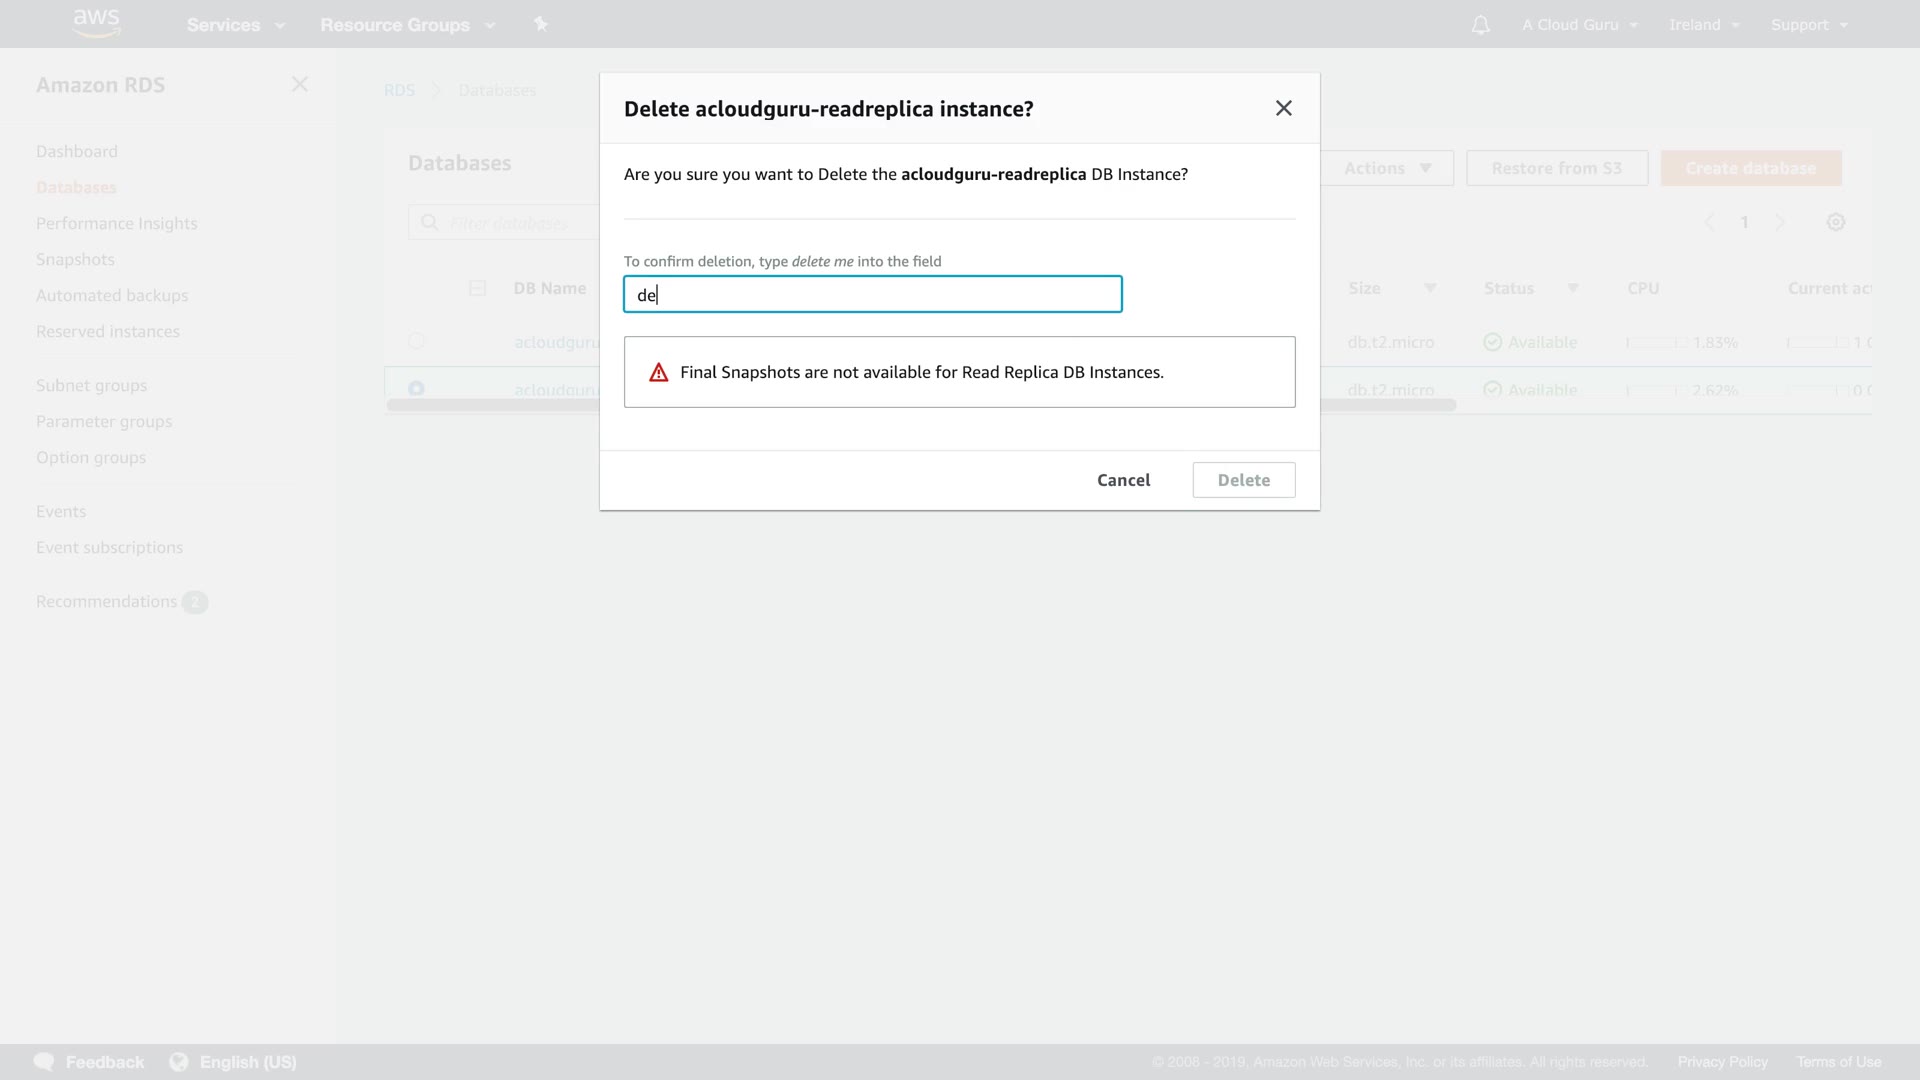Click the language globe icon
The image size is (1920, 1080).
(x=179, y=1062)
